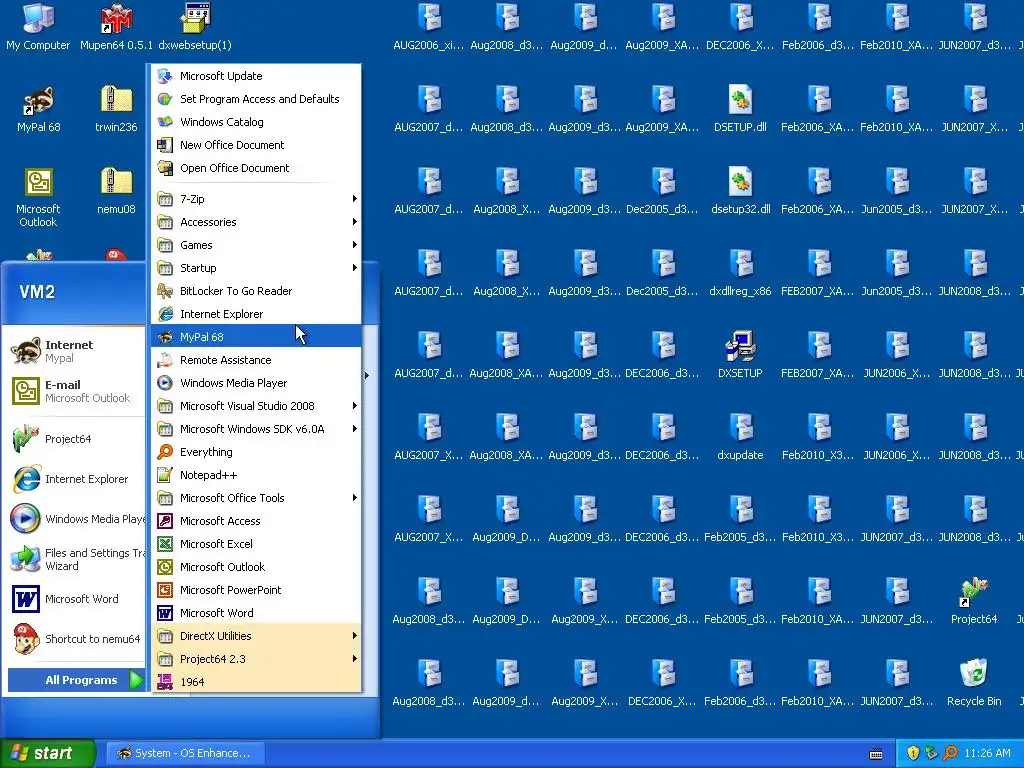Open nemu08 zip folder on desktop
This screenshot has width=1024, height=768.
pos(116,190)
